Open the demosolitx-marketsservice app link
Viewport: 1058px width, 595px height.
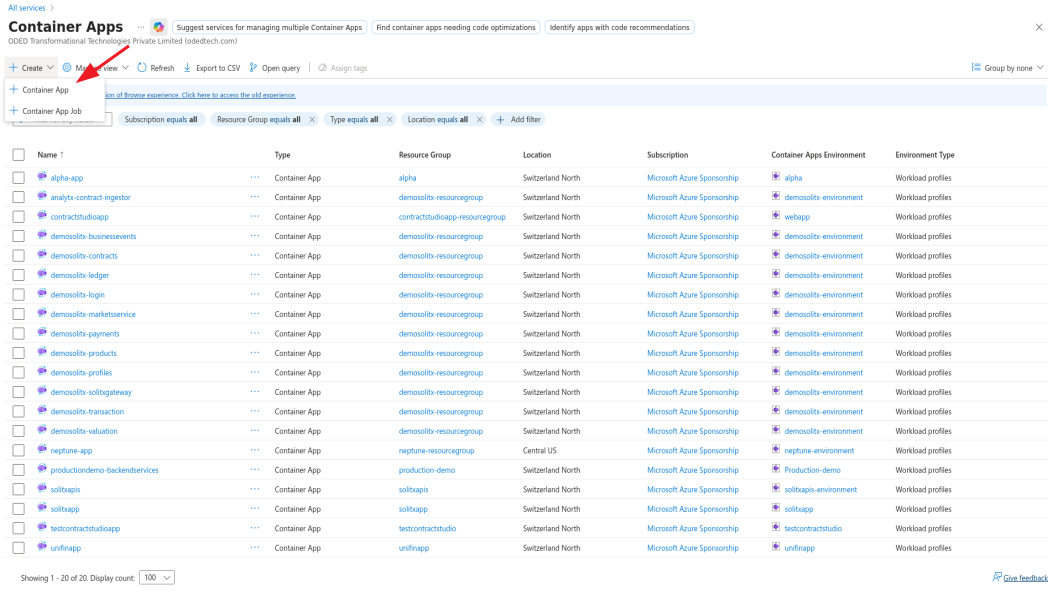[93, 314]
